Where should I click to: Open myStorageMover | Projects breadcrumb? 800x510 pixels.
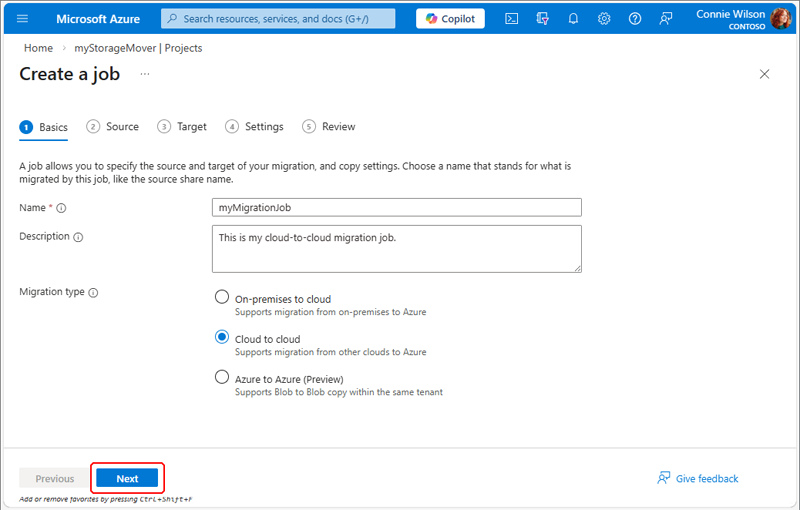click(138, 48)
